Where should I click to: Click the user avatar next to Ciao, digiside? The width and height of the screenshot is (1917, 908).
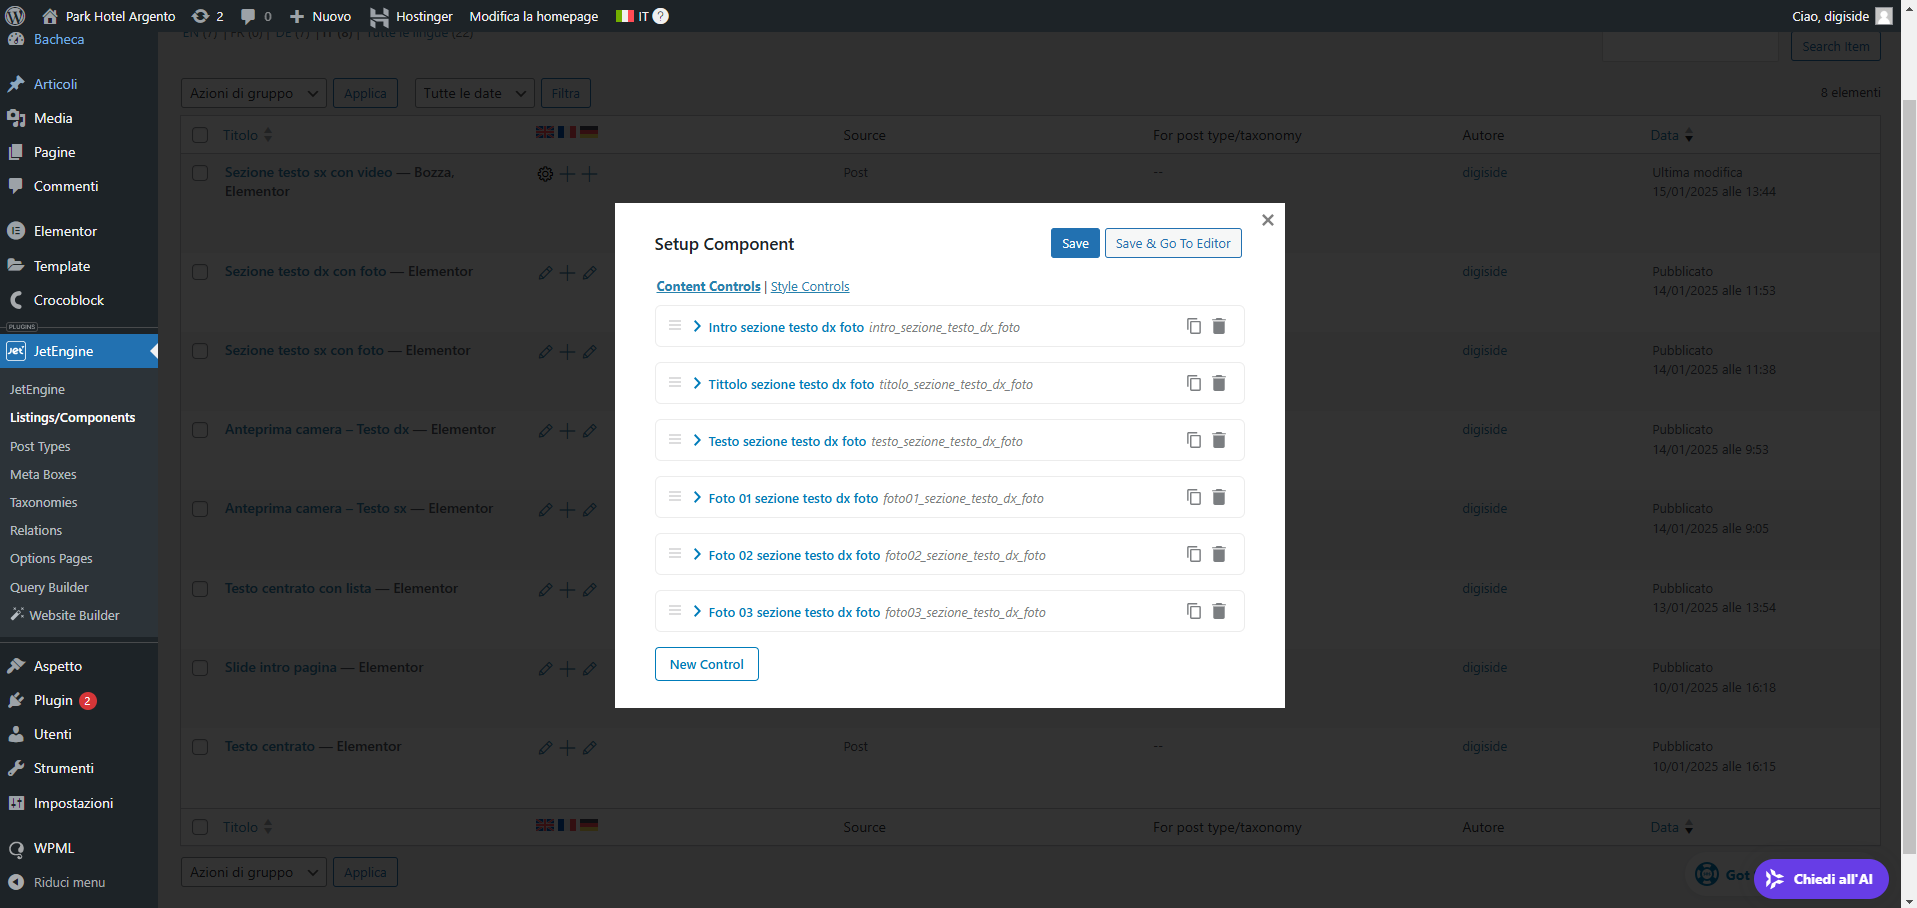coord(1884,16)
